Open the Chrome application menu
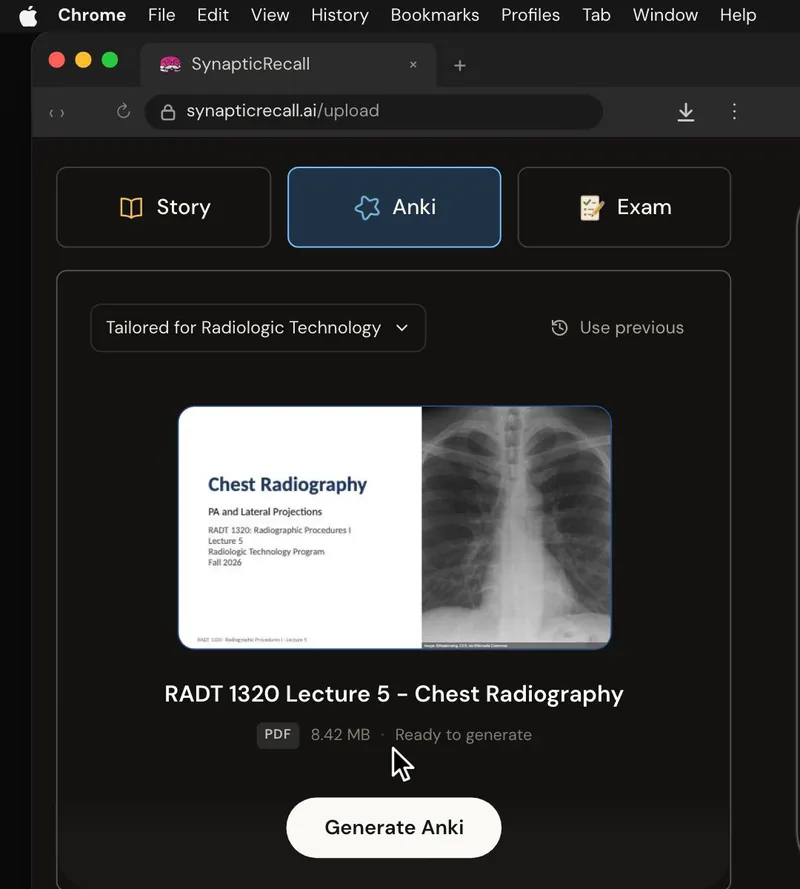Screen dimensions: 800x889 92,15
